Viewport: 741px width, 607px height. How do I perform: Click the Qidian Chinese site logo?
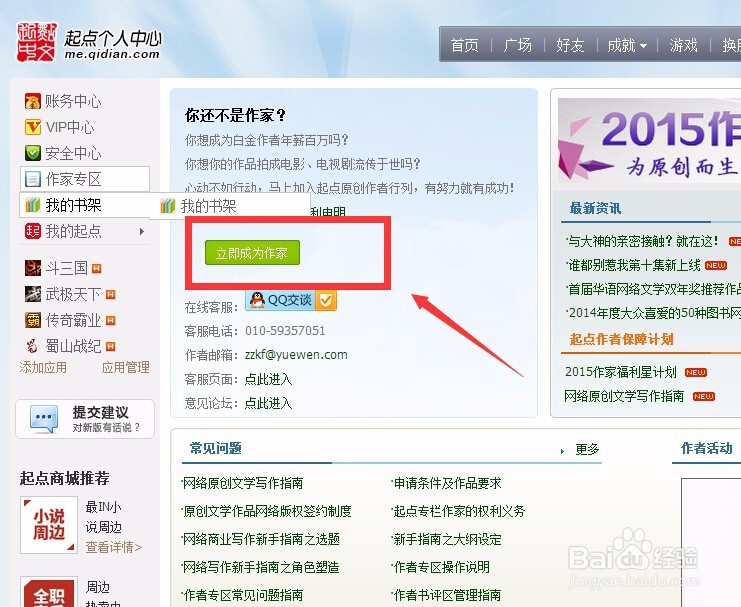(x=37, y=42)
